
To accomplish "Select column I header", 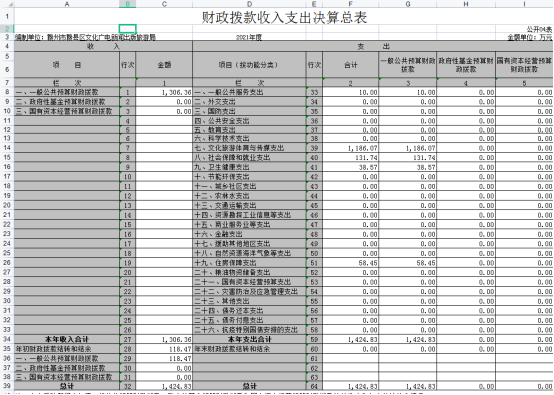I will [x=524, y=4].
